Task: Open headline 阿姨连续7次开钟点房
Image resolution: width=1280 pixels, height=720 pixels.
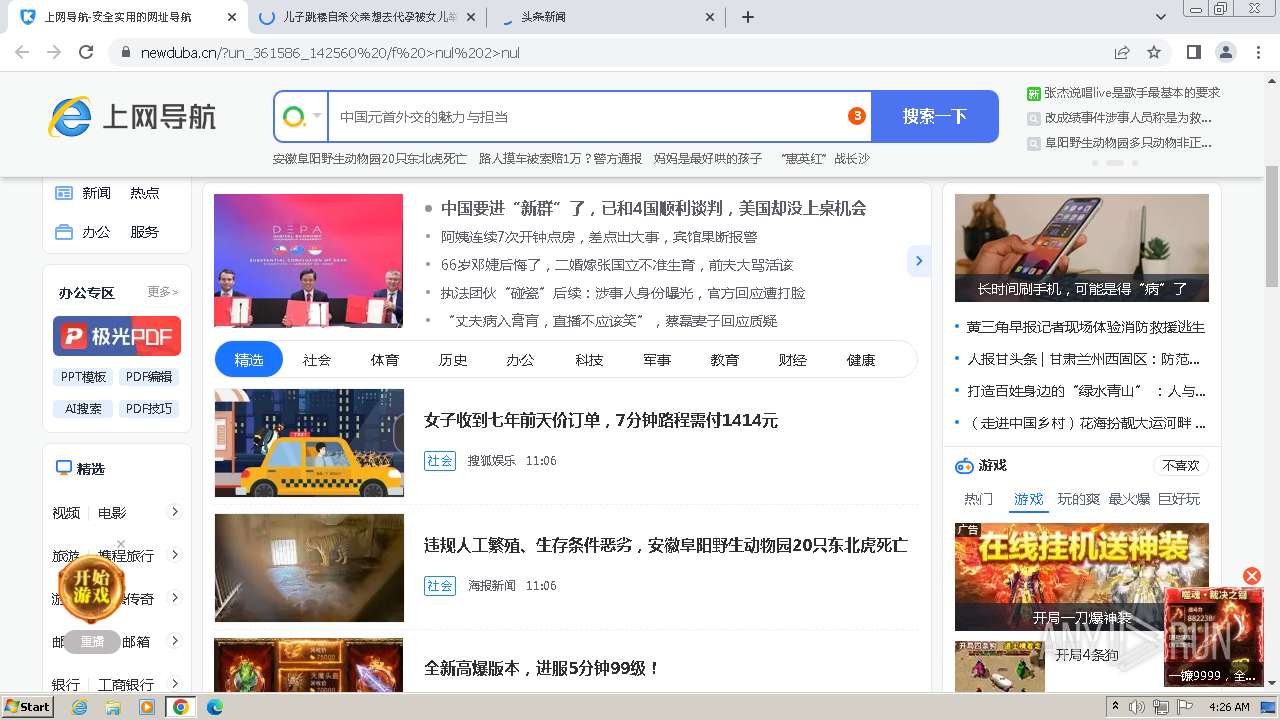Action: [x=599, y=237]
